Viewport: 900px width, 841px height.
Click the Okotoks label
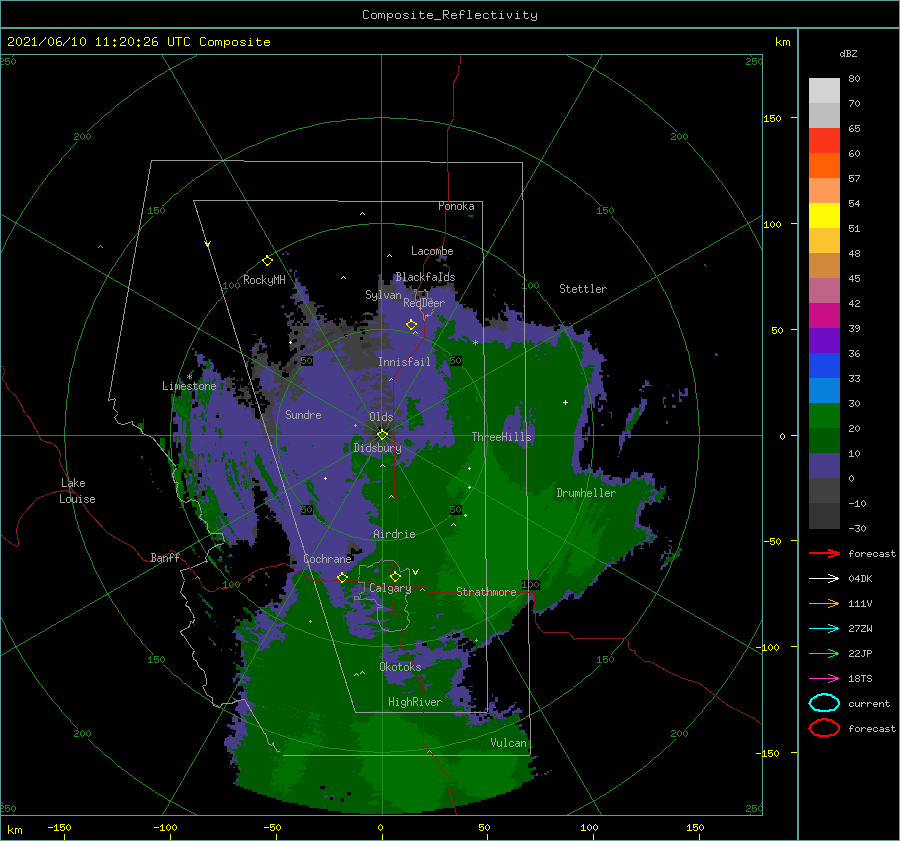(401, 667)
